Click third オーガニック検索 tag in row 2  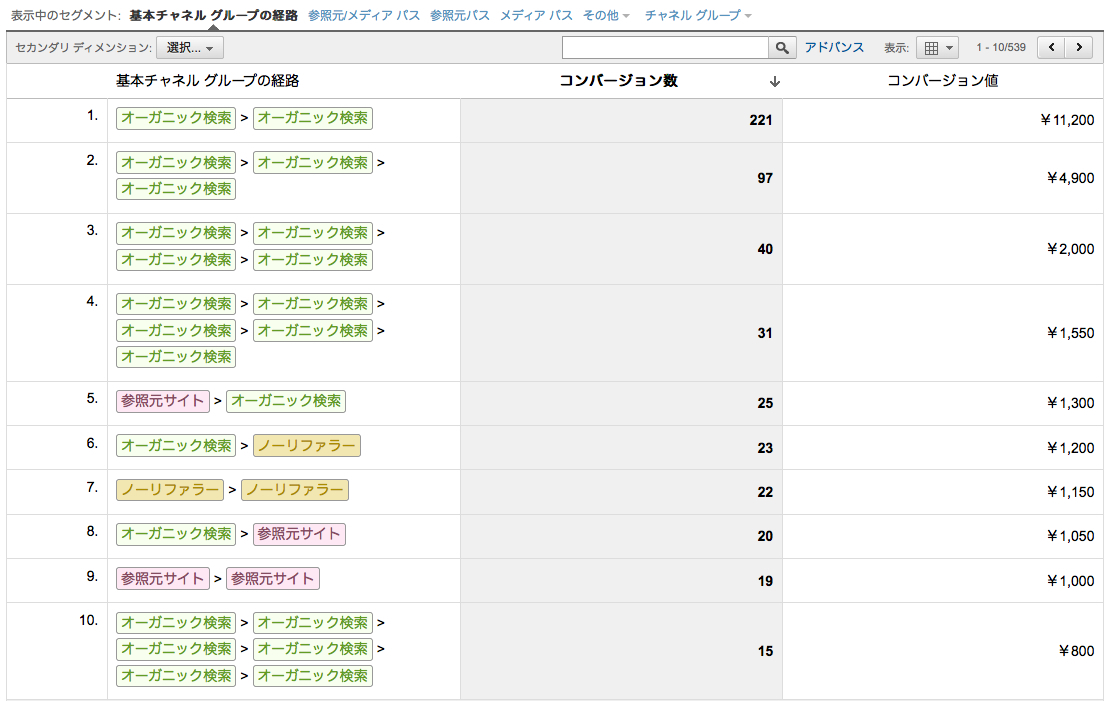[176, 189]
